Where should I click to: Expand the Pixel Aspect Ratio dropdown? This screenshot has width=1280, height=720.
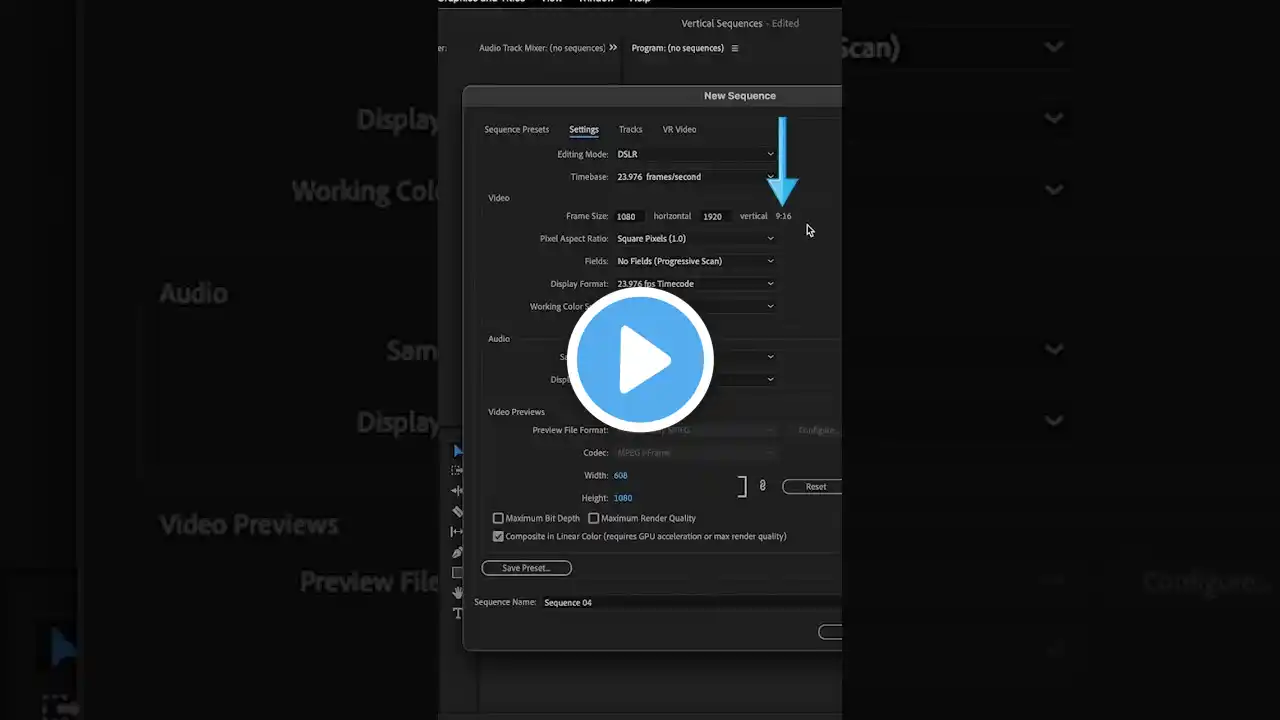695,239
